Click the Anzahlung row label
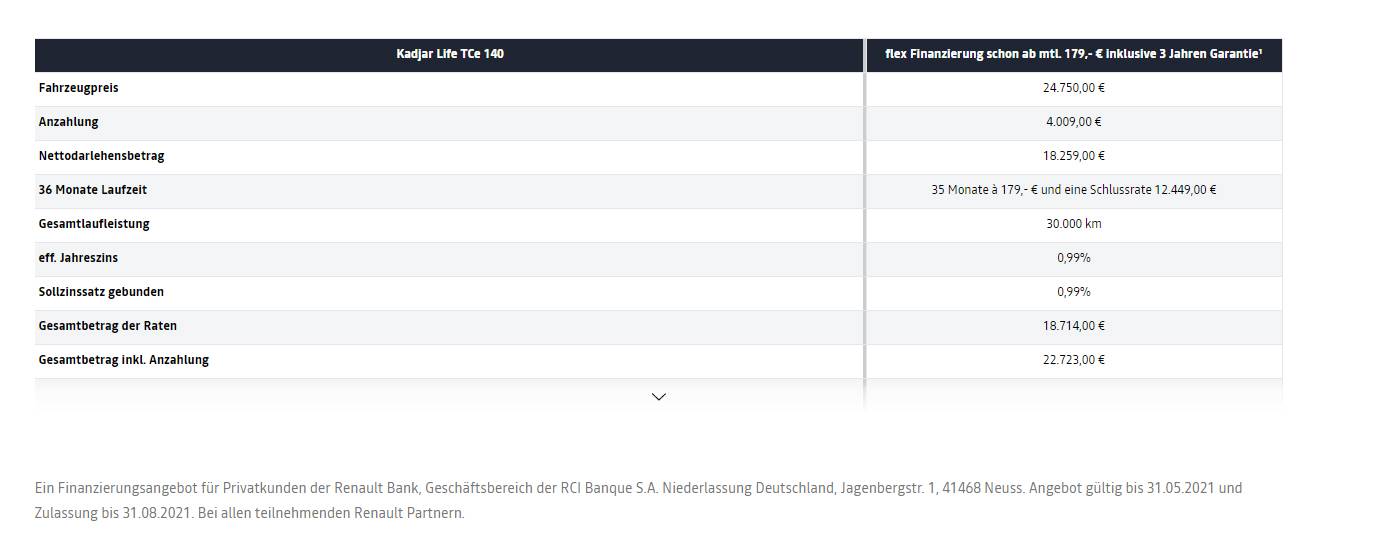Image resolution: width=1375 pixels, height=535 pixels. click(68, 122)
